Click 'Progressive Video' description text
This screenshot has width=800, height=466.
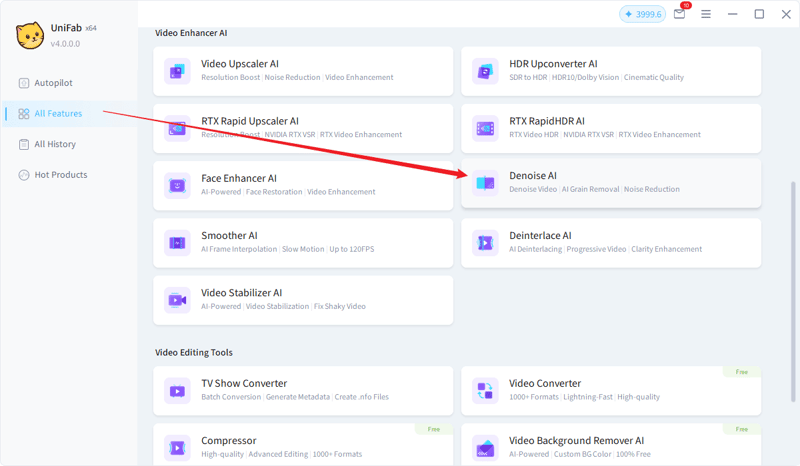(x=596, y=249)
